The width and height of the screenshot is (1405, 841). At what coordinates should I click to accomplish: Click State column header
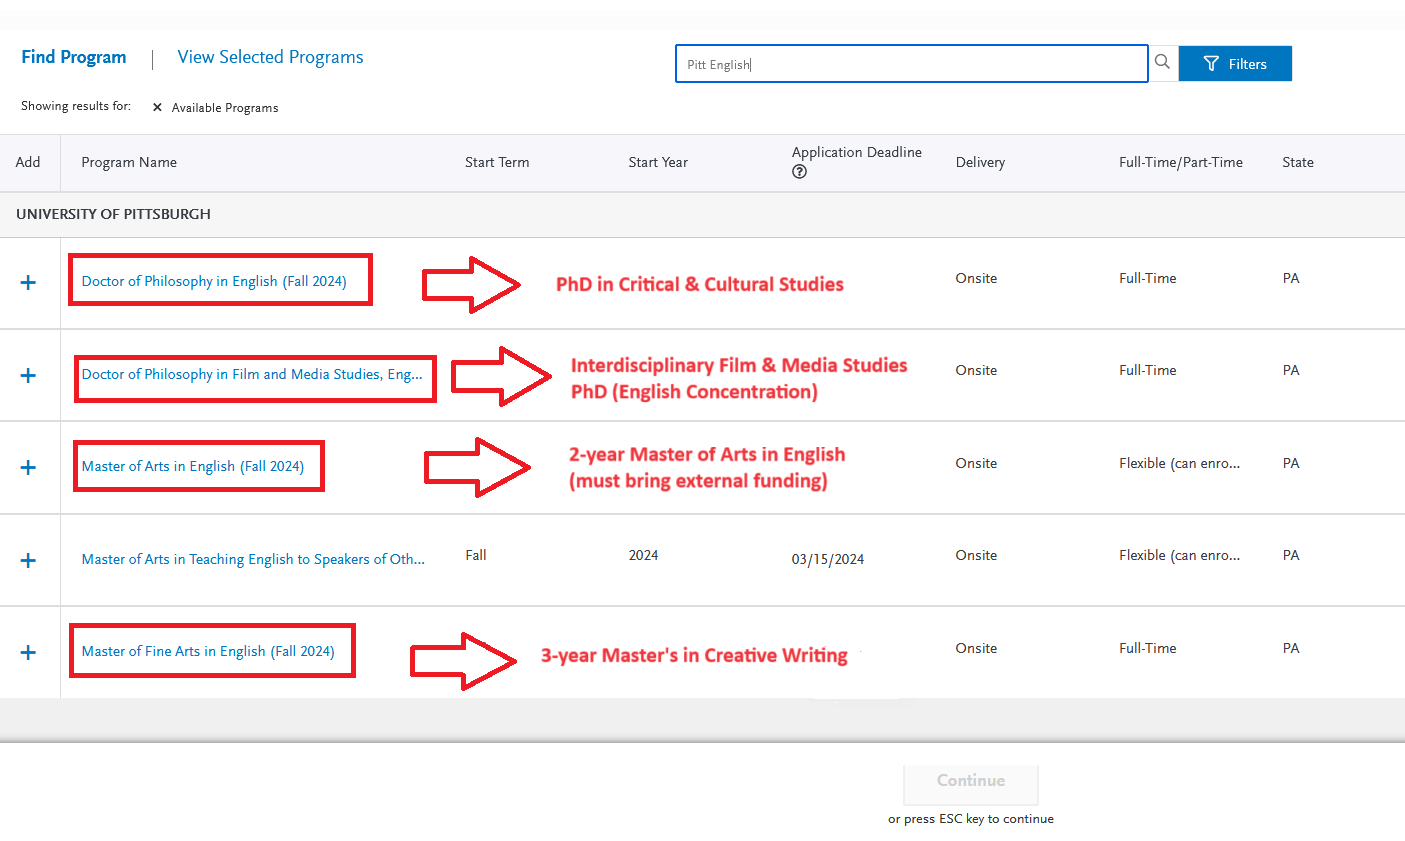point(1298,162)
